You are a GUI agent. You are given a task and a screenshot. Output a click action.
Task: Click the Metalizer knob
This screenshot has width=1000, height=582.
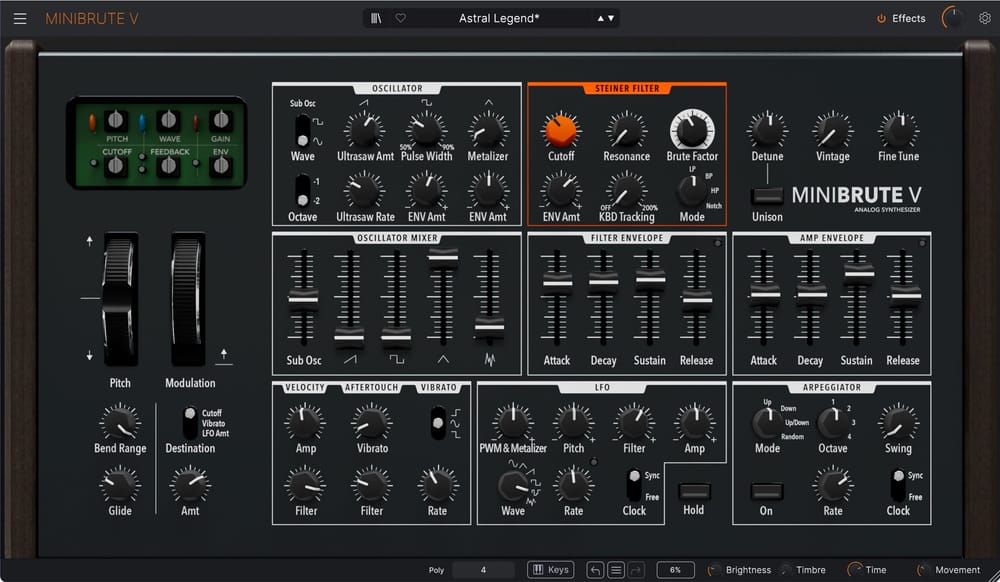pyautogui.click(x=488, y=130)
